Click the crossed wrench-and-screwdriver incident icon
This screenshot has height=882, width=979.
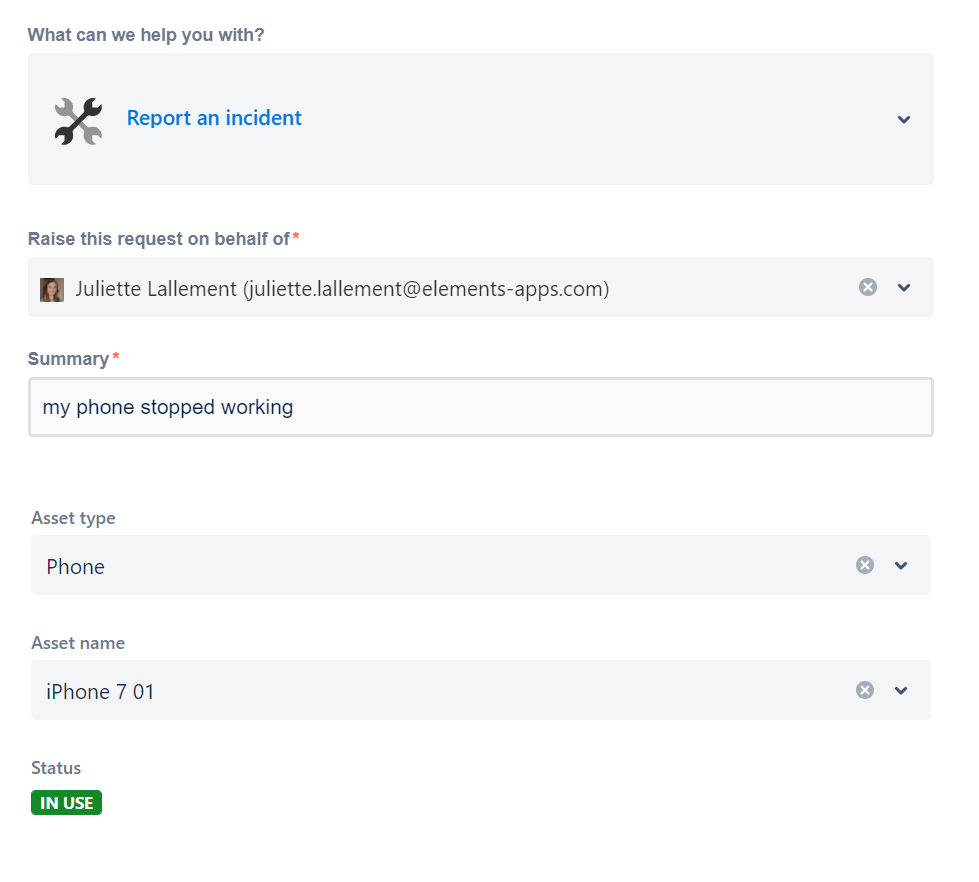tap(77, 119)
